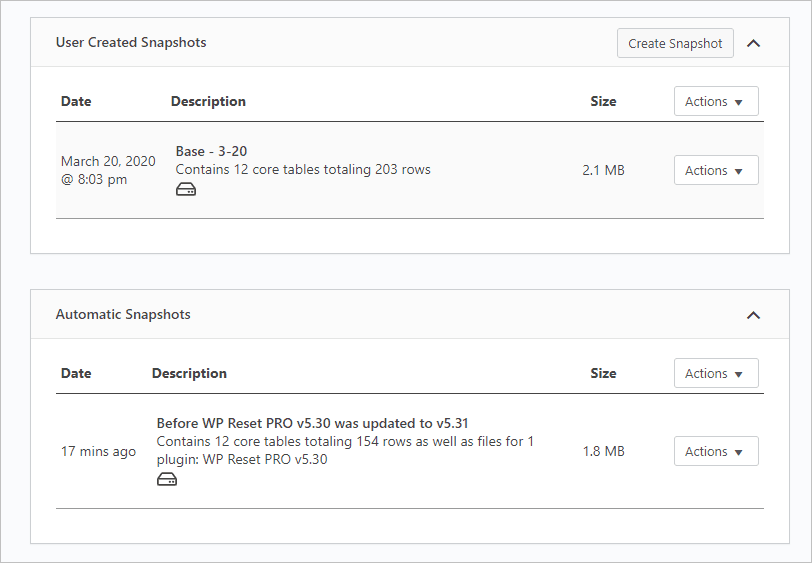Open Actions dropdown for WP Reset PRO snapshot
The image size is (812, 563).
pos(716,452)
